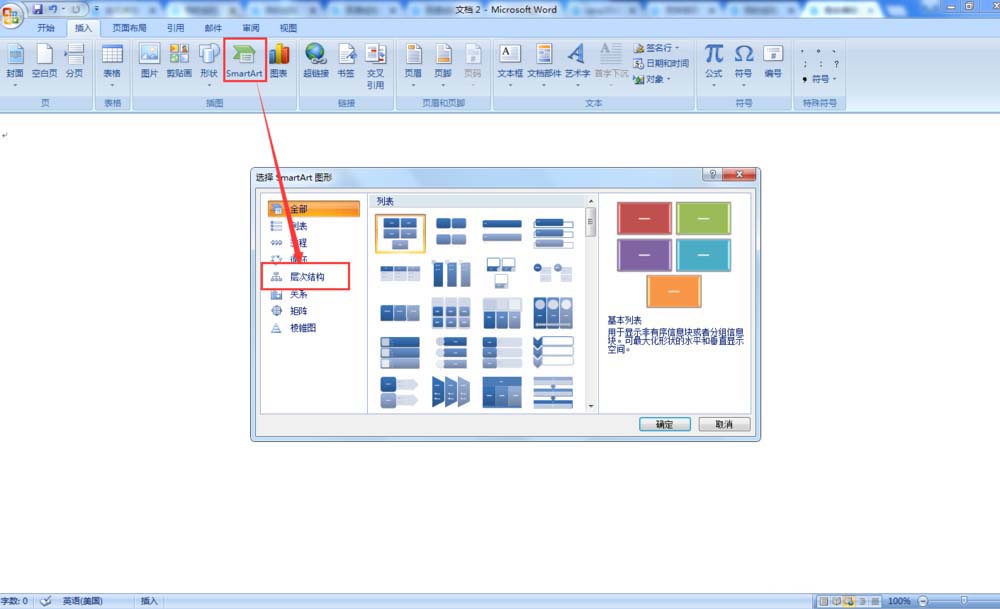Insert a 交叉引用 cross-reference
This screenshot has height=609, width=1000.
[x=376, y=67]
